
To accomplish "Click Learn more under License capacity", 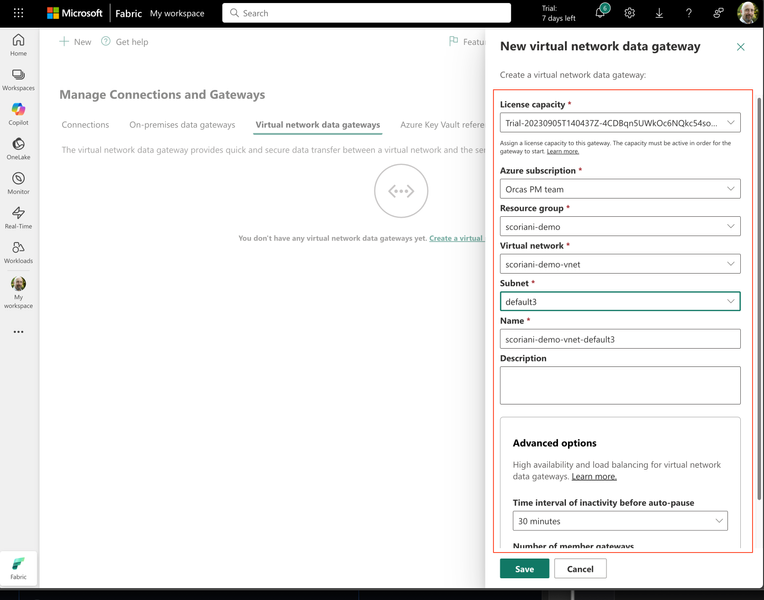I will click(x=563, y=152).
